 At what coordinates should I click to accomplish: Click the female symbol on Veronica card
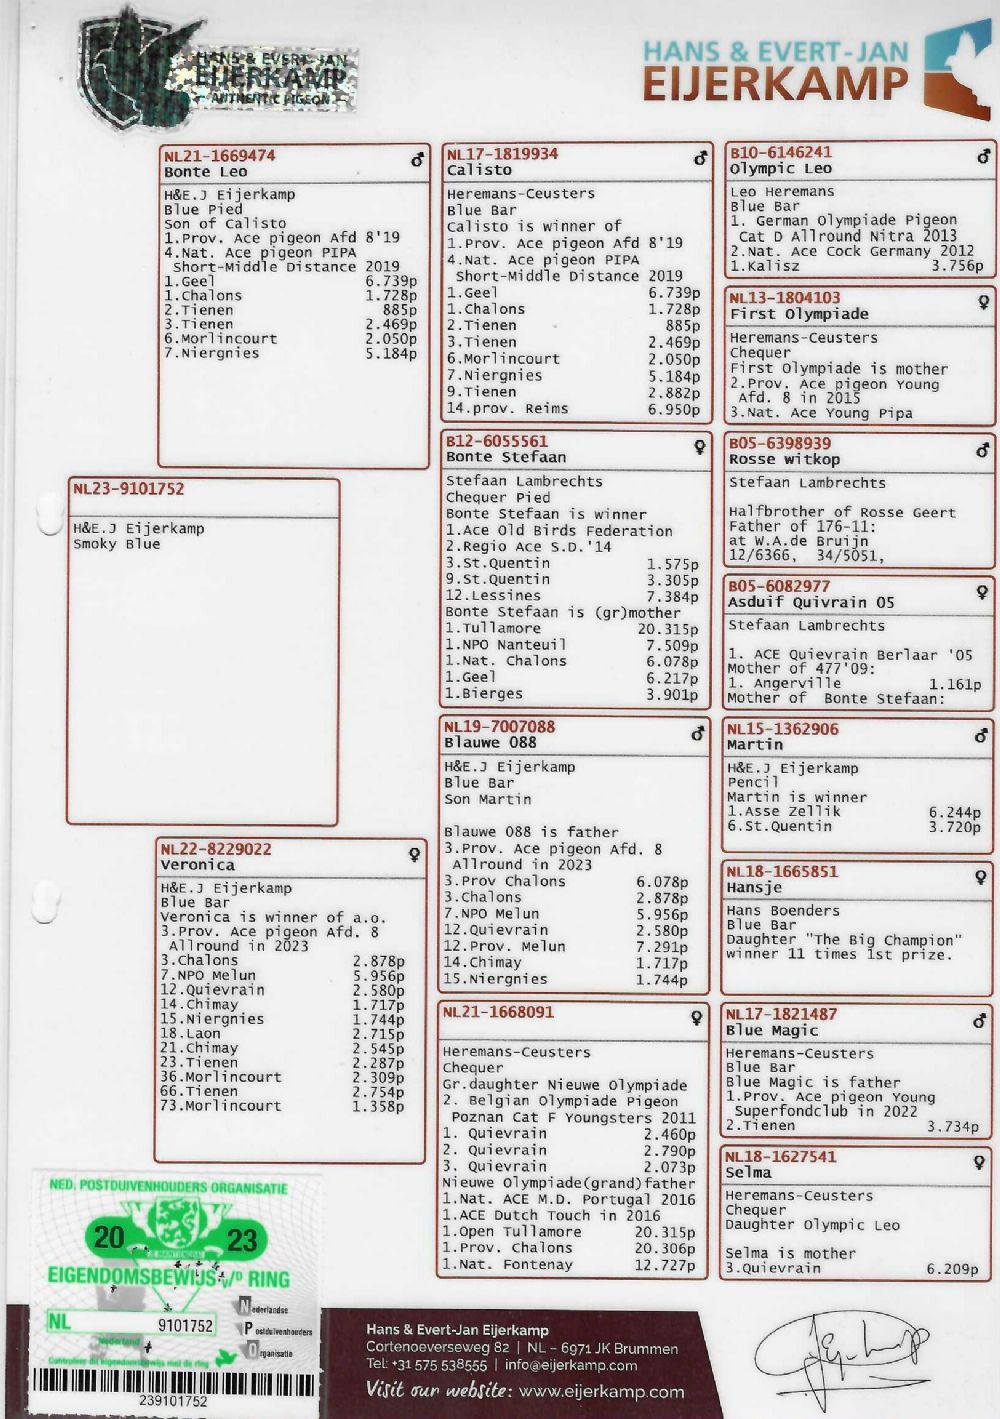point(413,855)
